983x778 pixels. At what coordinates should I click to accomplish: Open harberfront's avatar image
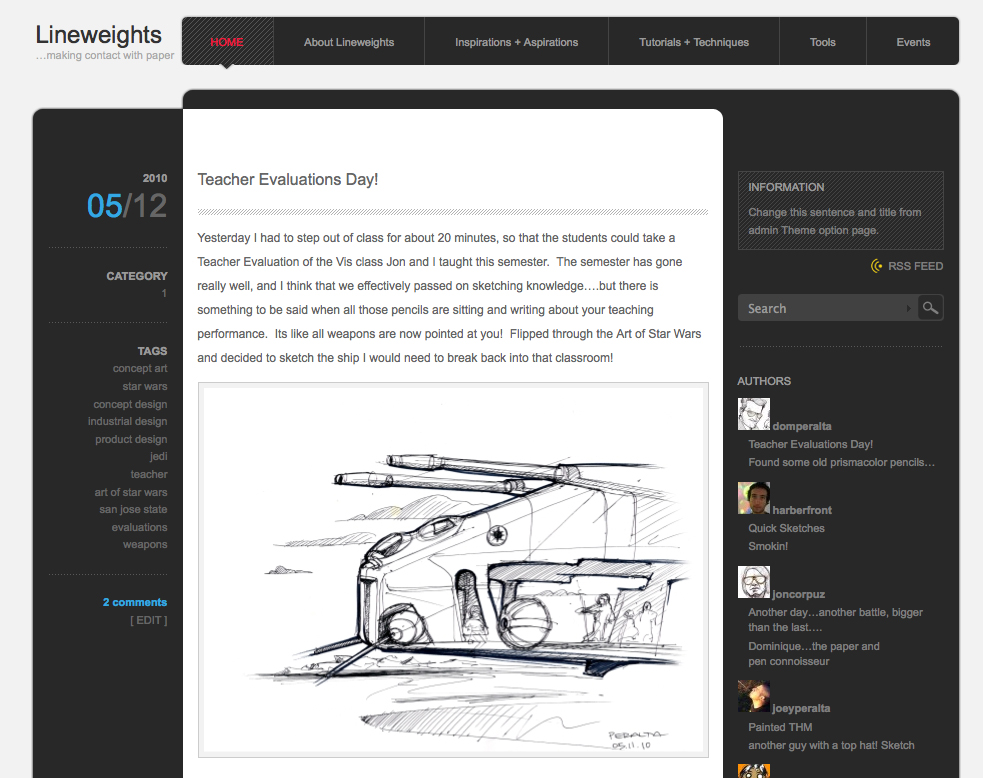coord(753,498)
